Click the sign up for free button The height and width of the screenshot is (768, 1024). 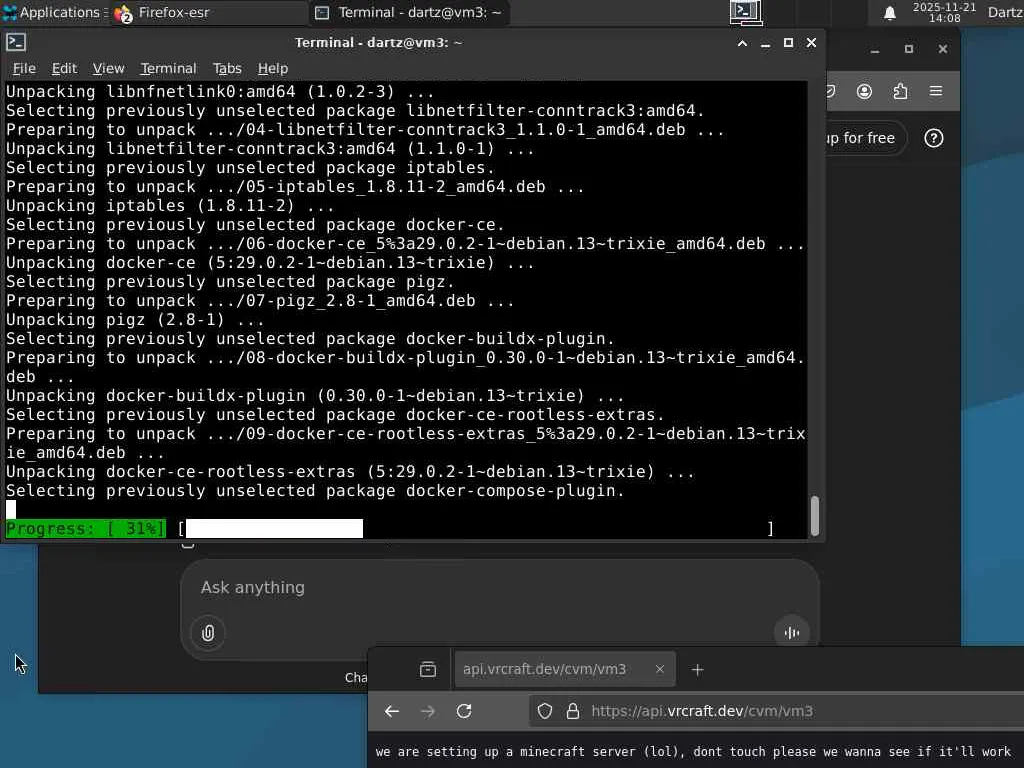866,138
